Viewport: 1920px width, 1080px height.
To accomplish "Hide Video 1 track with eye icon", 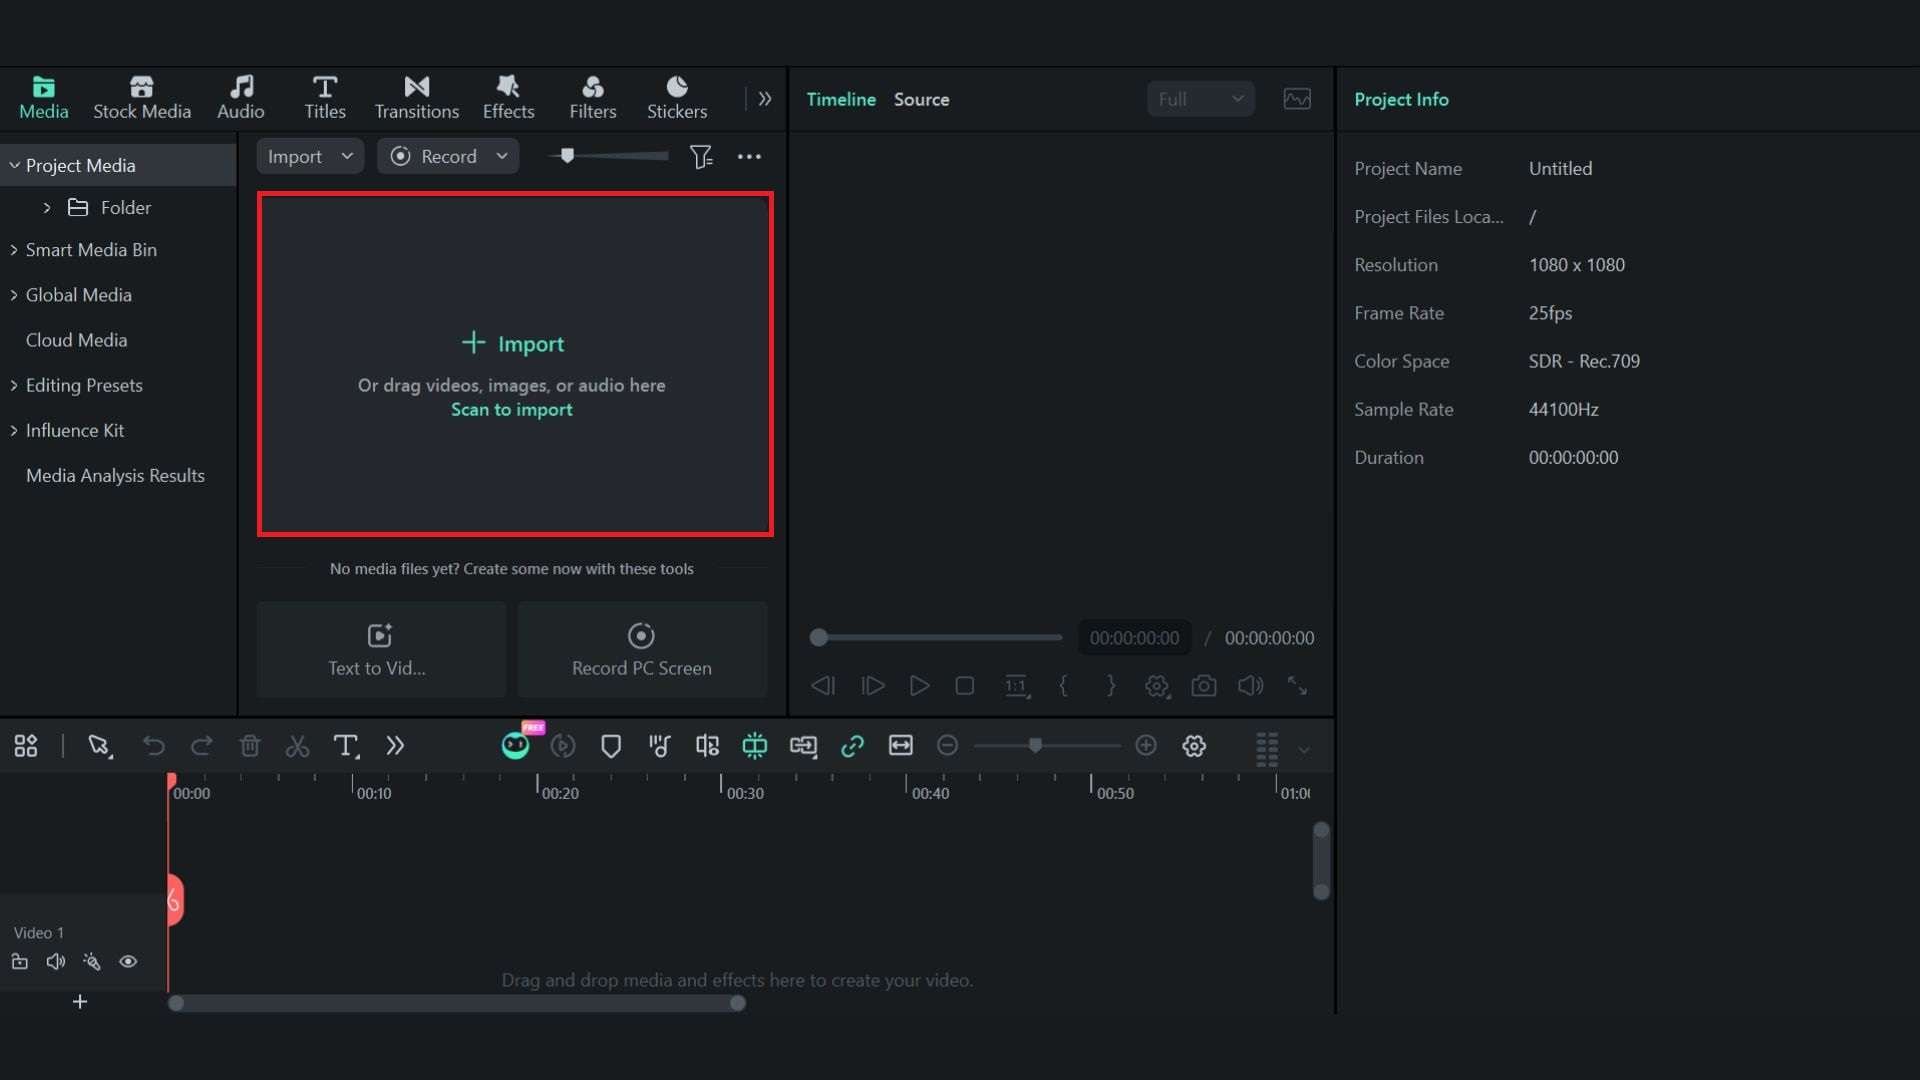I will coord(128,962).
